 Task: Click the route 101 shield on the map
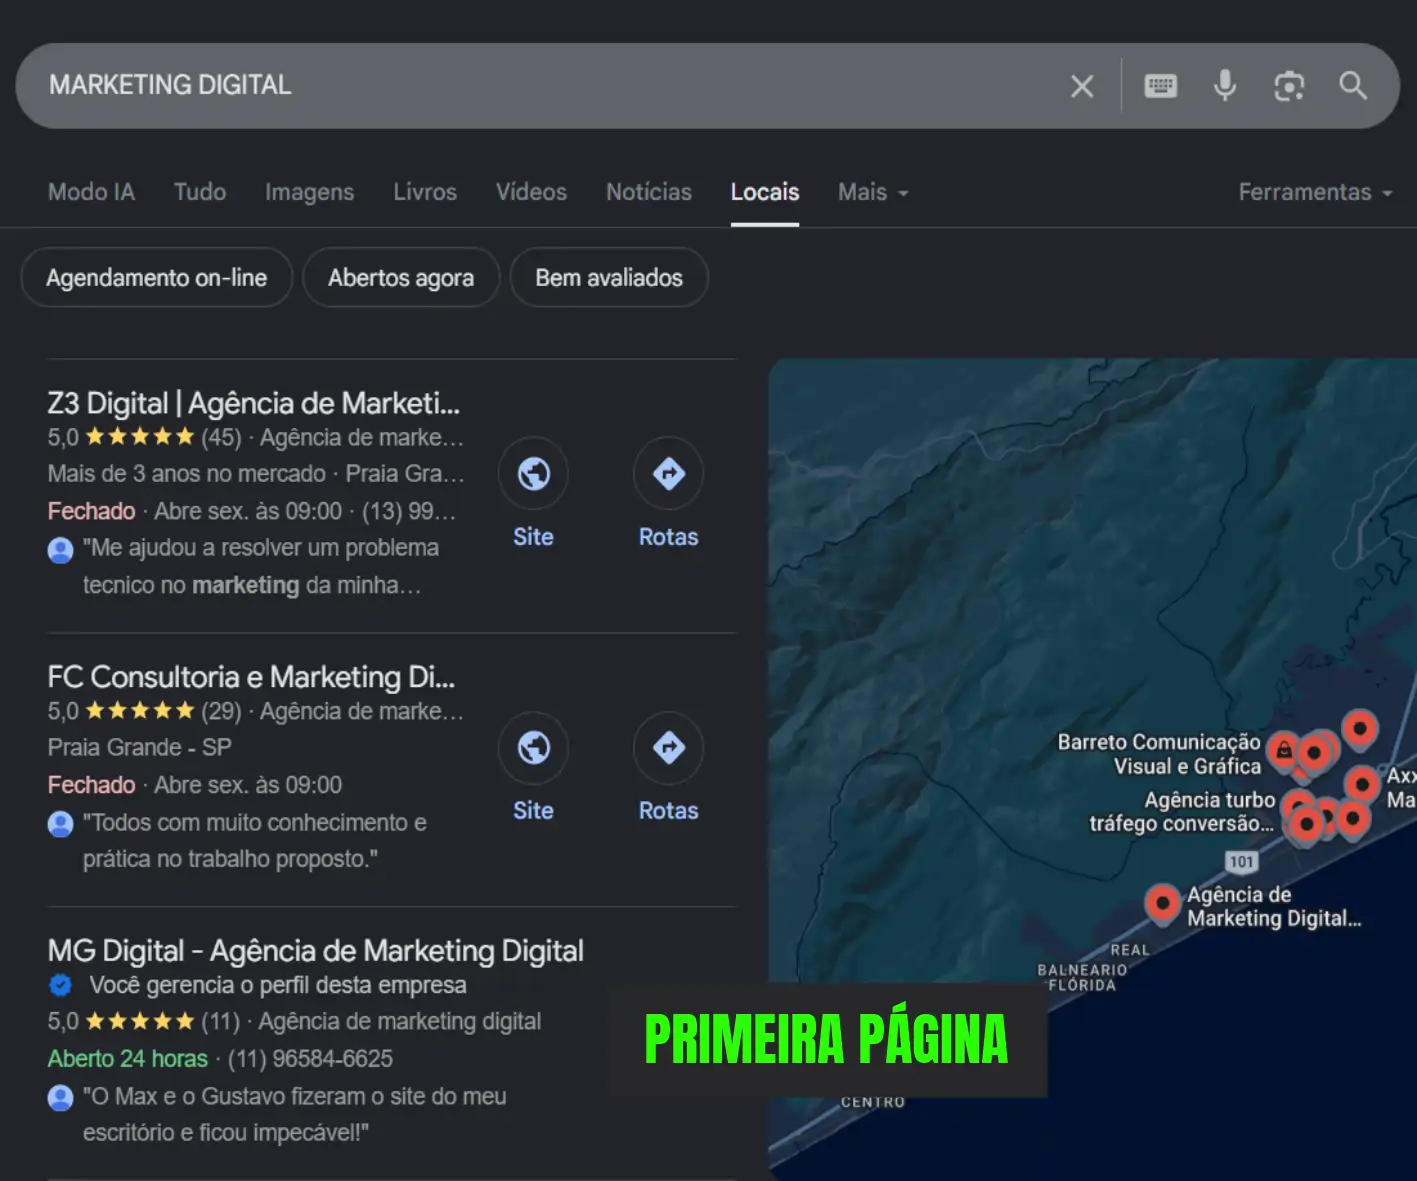point(1241,862)
